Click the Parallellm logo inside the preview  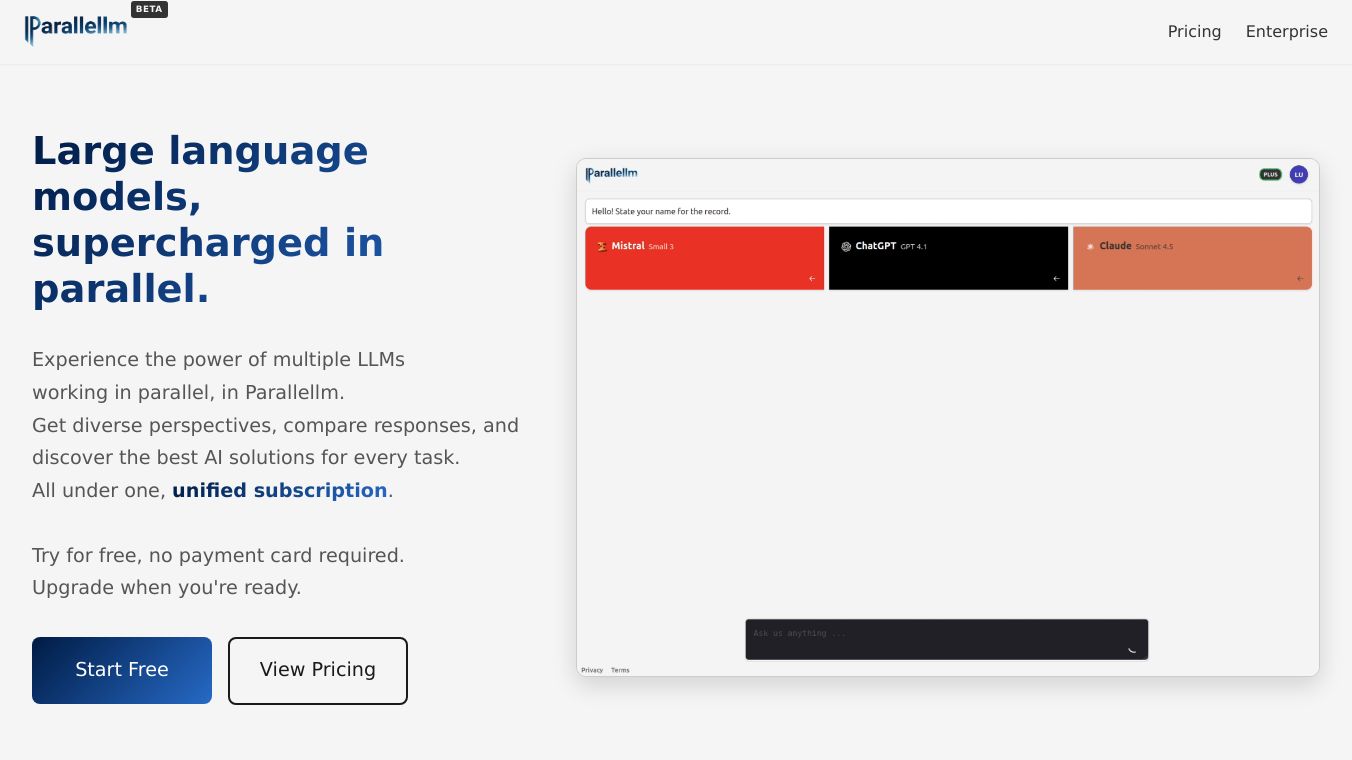(612, 174)
